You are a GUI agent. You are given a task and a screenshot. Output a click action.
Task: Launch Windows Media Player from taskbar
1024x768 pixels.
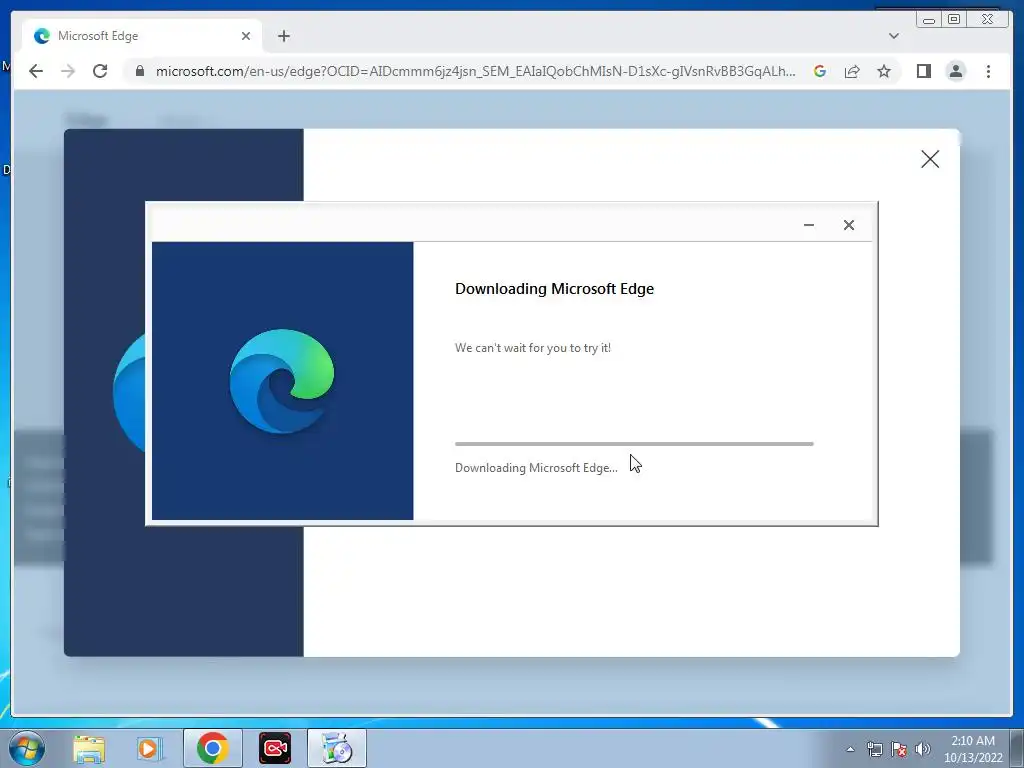[x=150, y=748]
